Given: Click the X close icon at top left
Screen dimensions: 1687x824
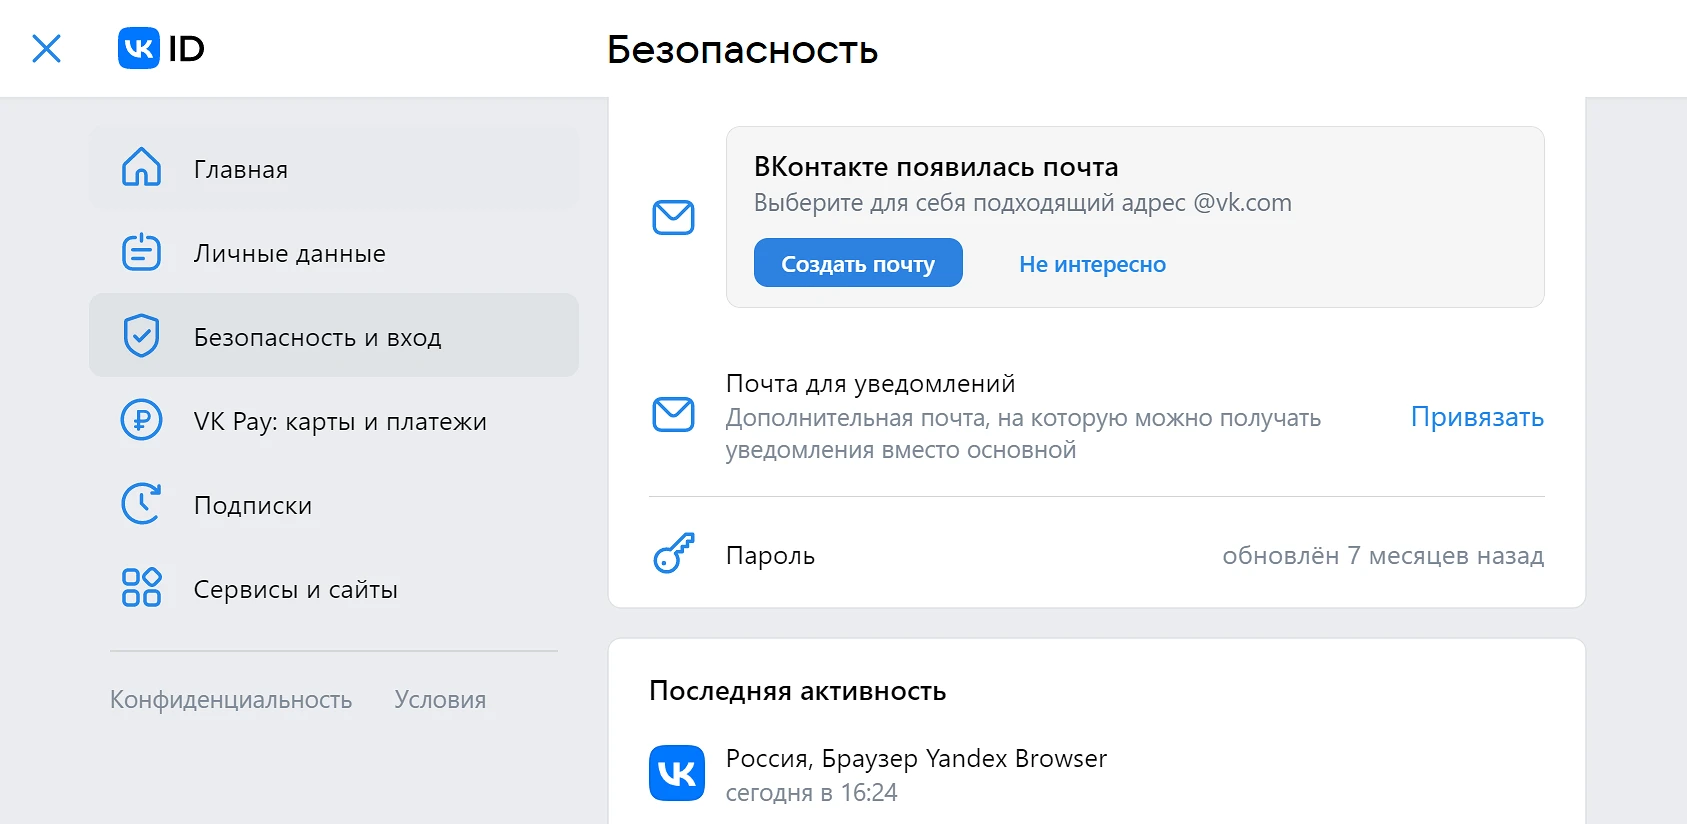Looking at the screenshot, I should click(46, 48).
